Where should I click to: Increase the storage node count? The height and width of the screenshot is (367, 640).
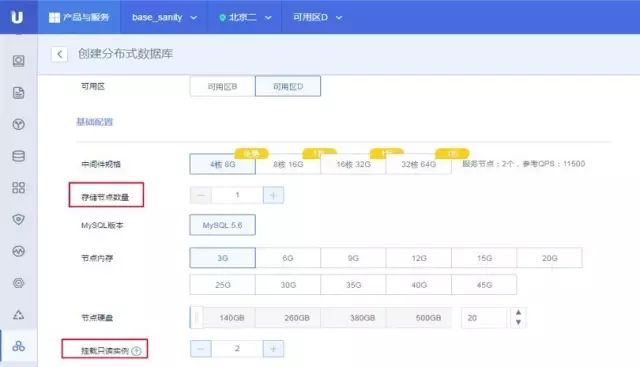[273, 195]
